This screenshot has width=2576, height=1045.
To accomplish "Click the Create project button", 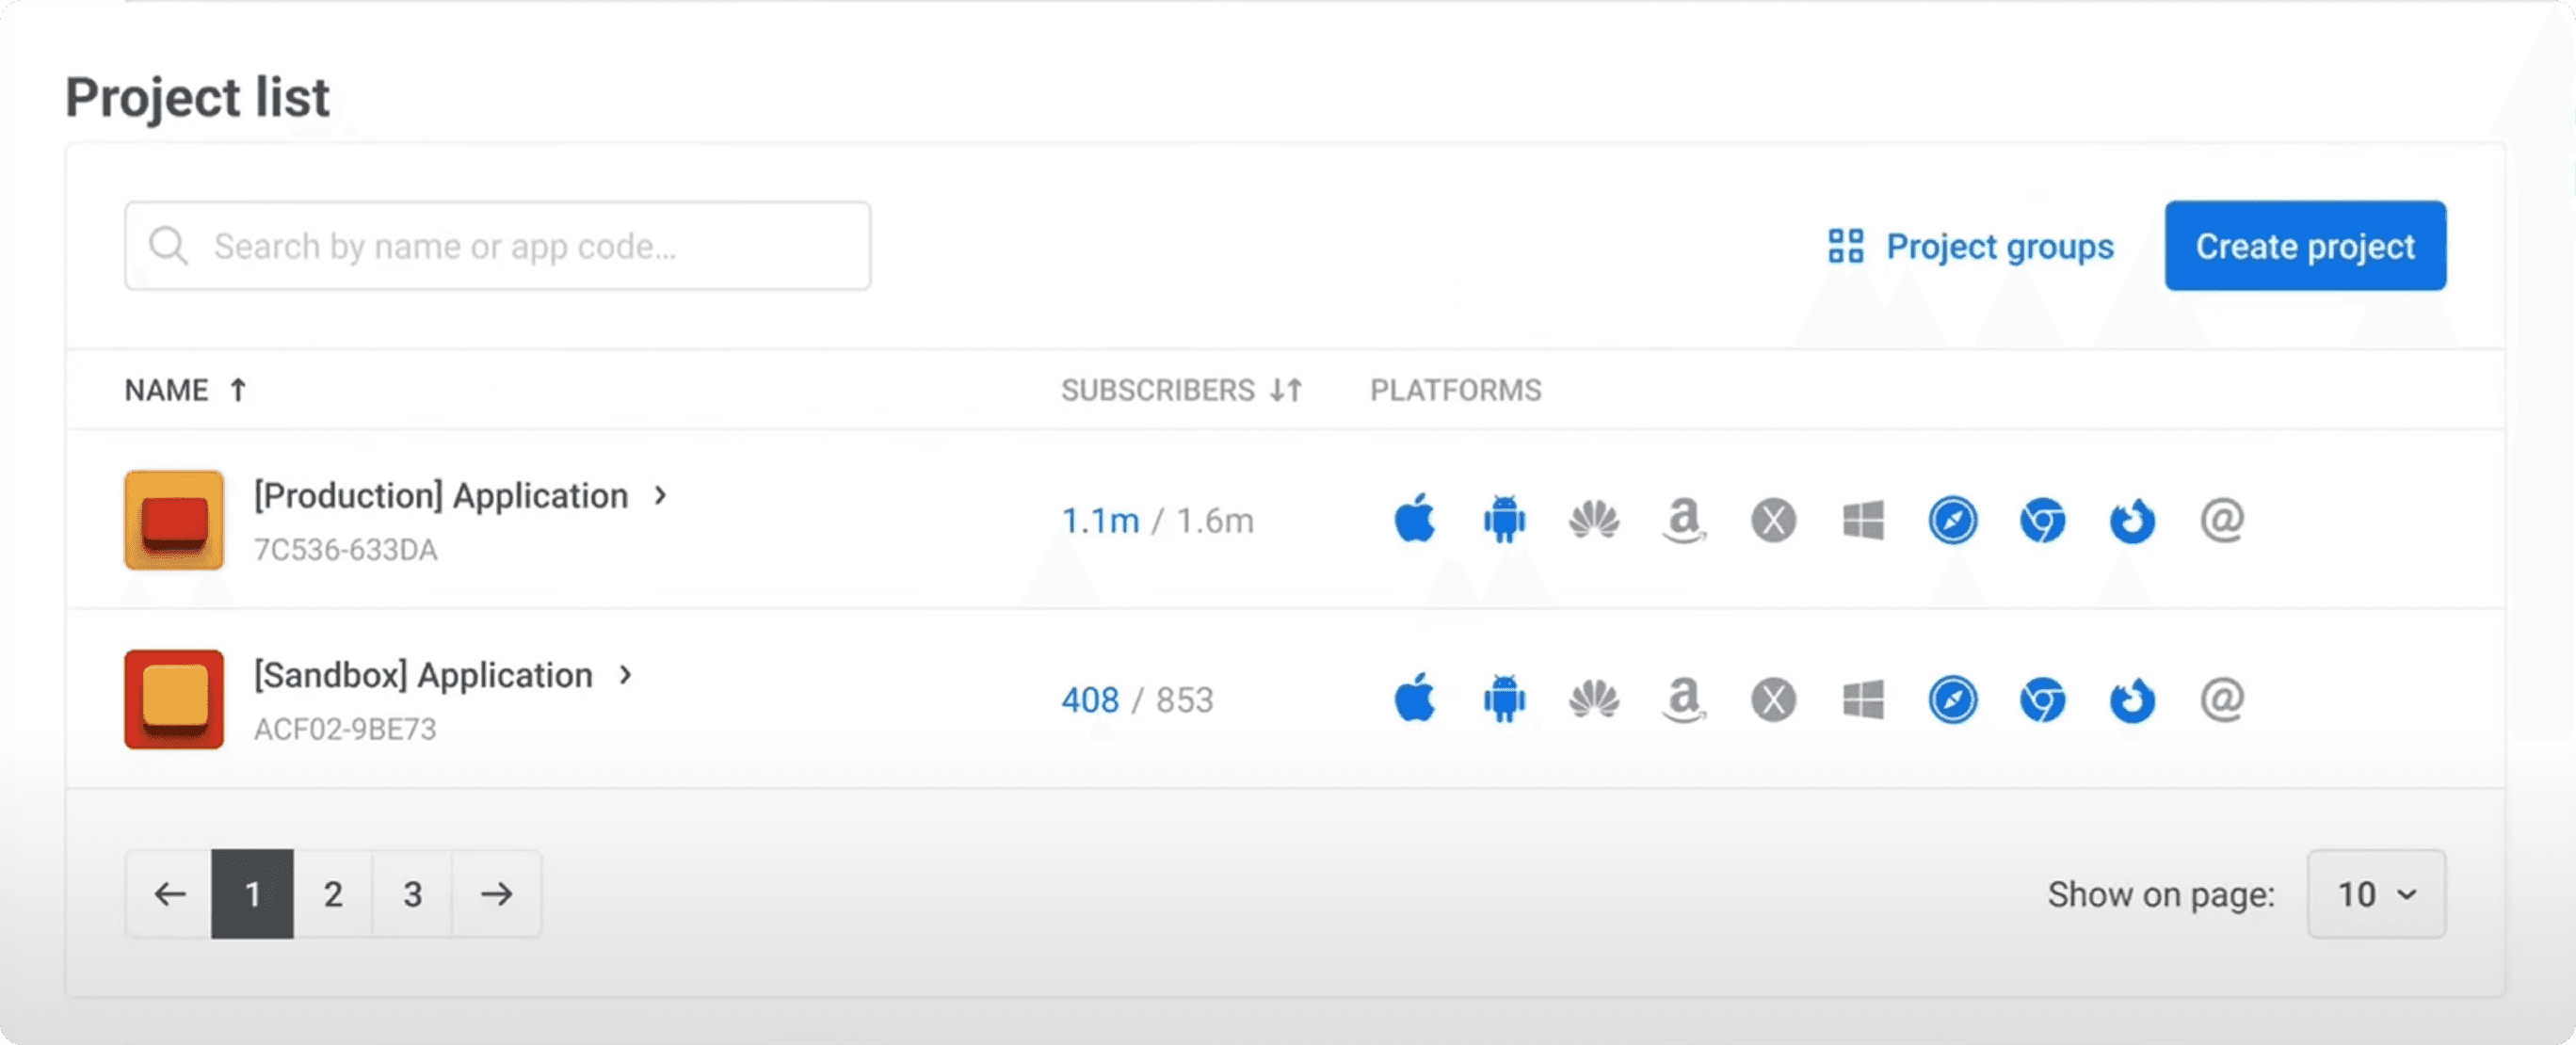I will 2305,246.
